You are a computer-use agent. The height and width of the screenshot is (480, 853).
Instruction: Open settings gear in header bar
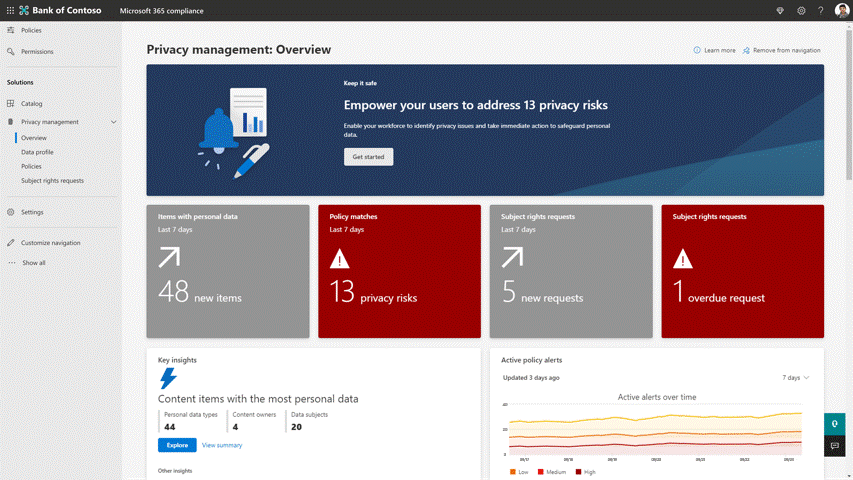tap(801, 10)
